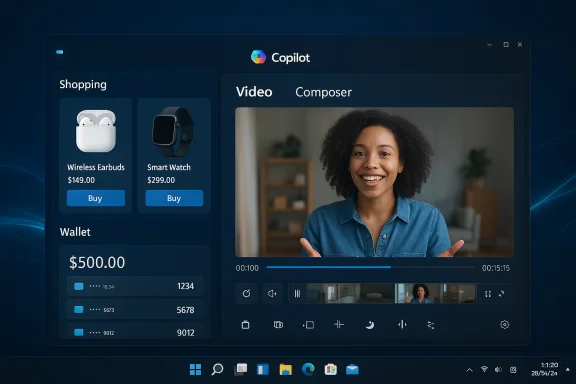Pause using the icon right of the clip strip

point(488,294)
